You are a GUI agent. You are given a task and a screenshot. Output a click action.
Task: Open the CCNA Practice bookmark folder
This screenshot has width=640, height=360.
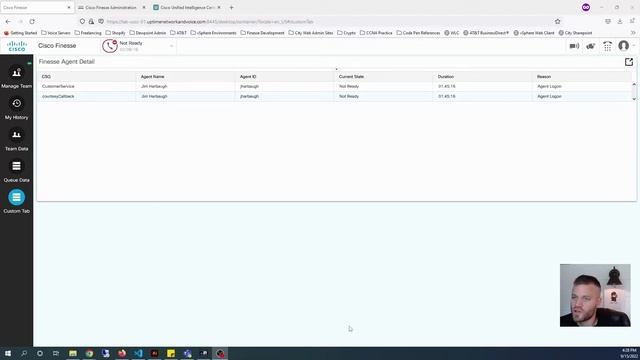tap(376, 33)
